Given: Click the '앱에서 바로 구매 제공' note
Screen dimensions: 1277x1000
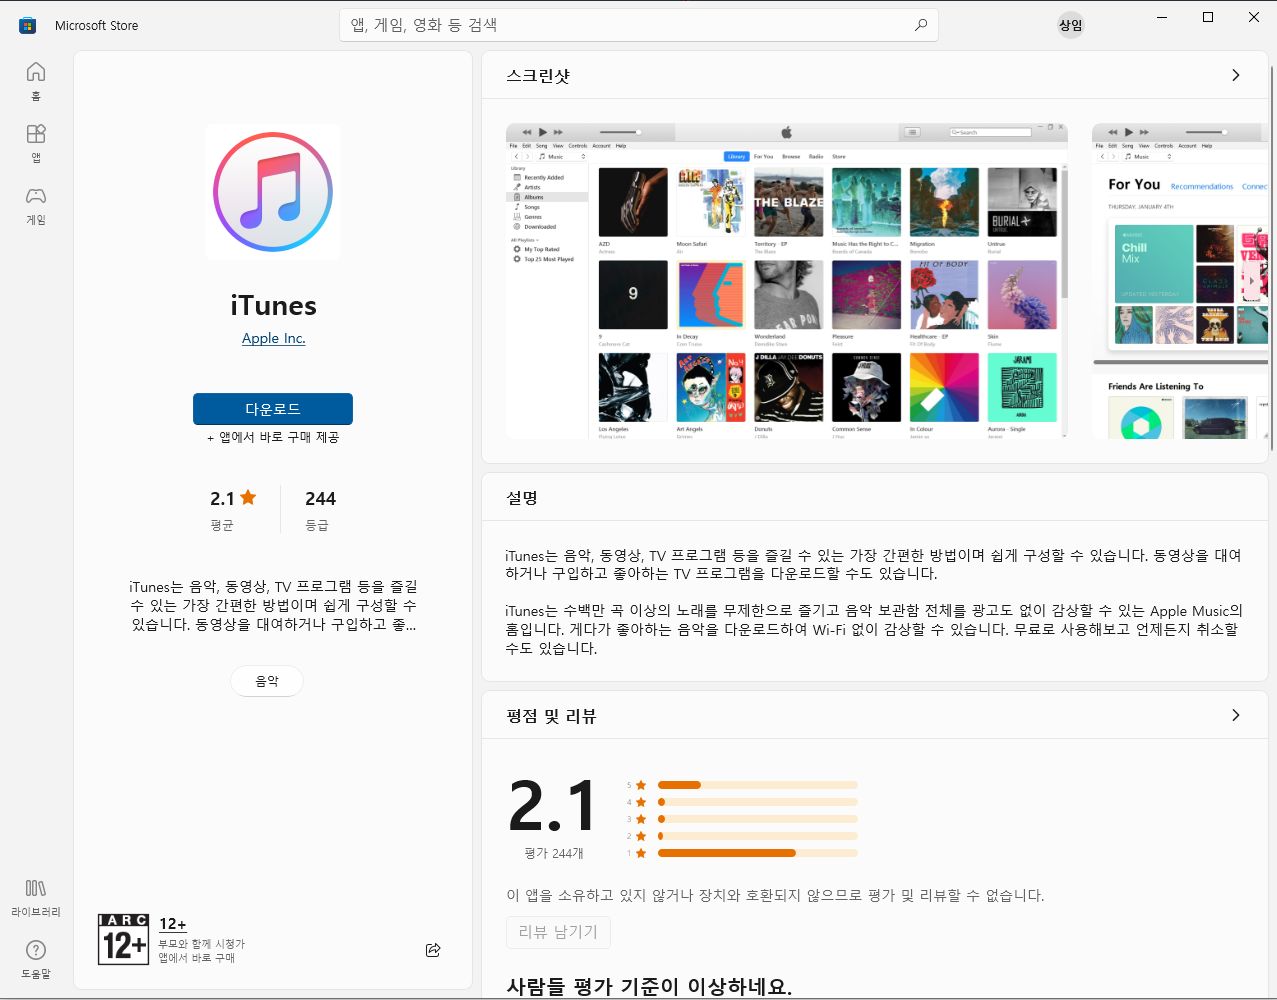Looking at the screenshot, I should (x=273, y=437).
